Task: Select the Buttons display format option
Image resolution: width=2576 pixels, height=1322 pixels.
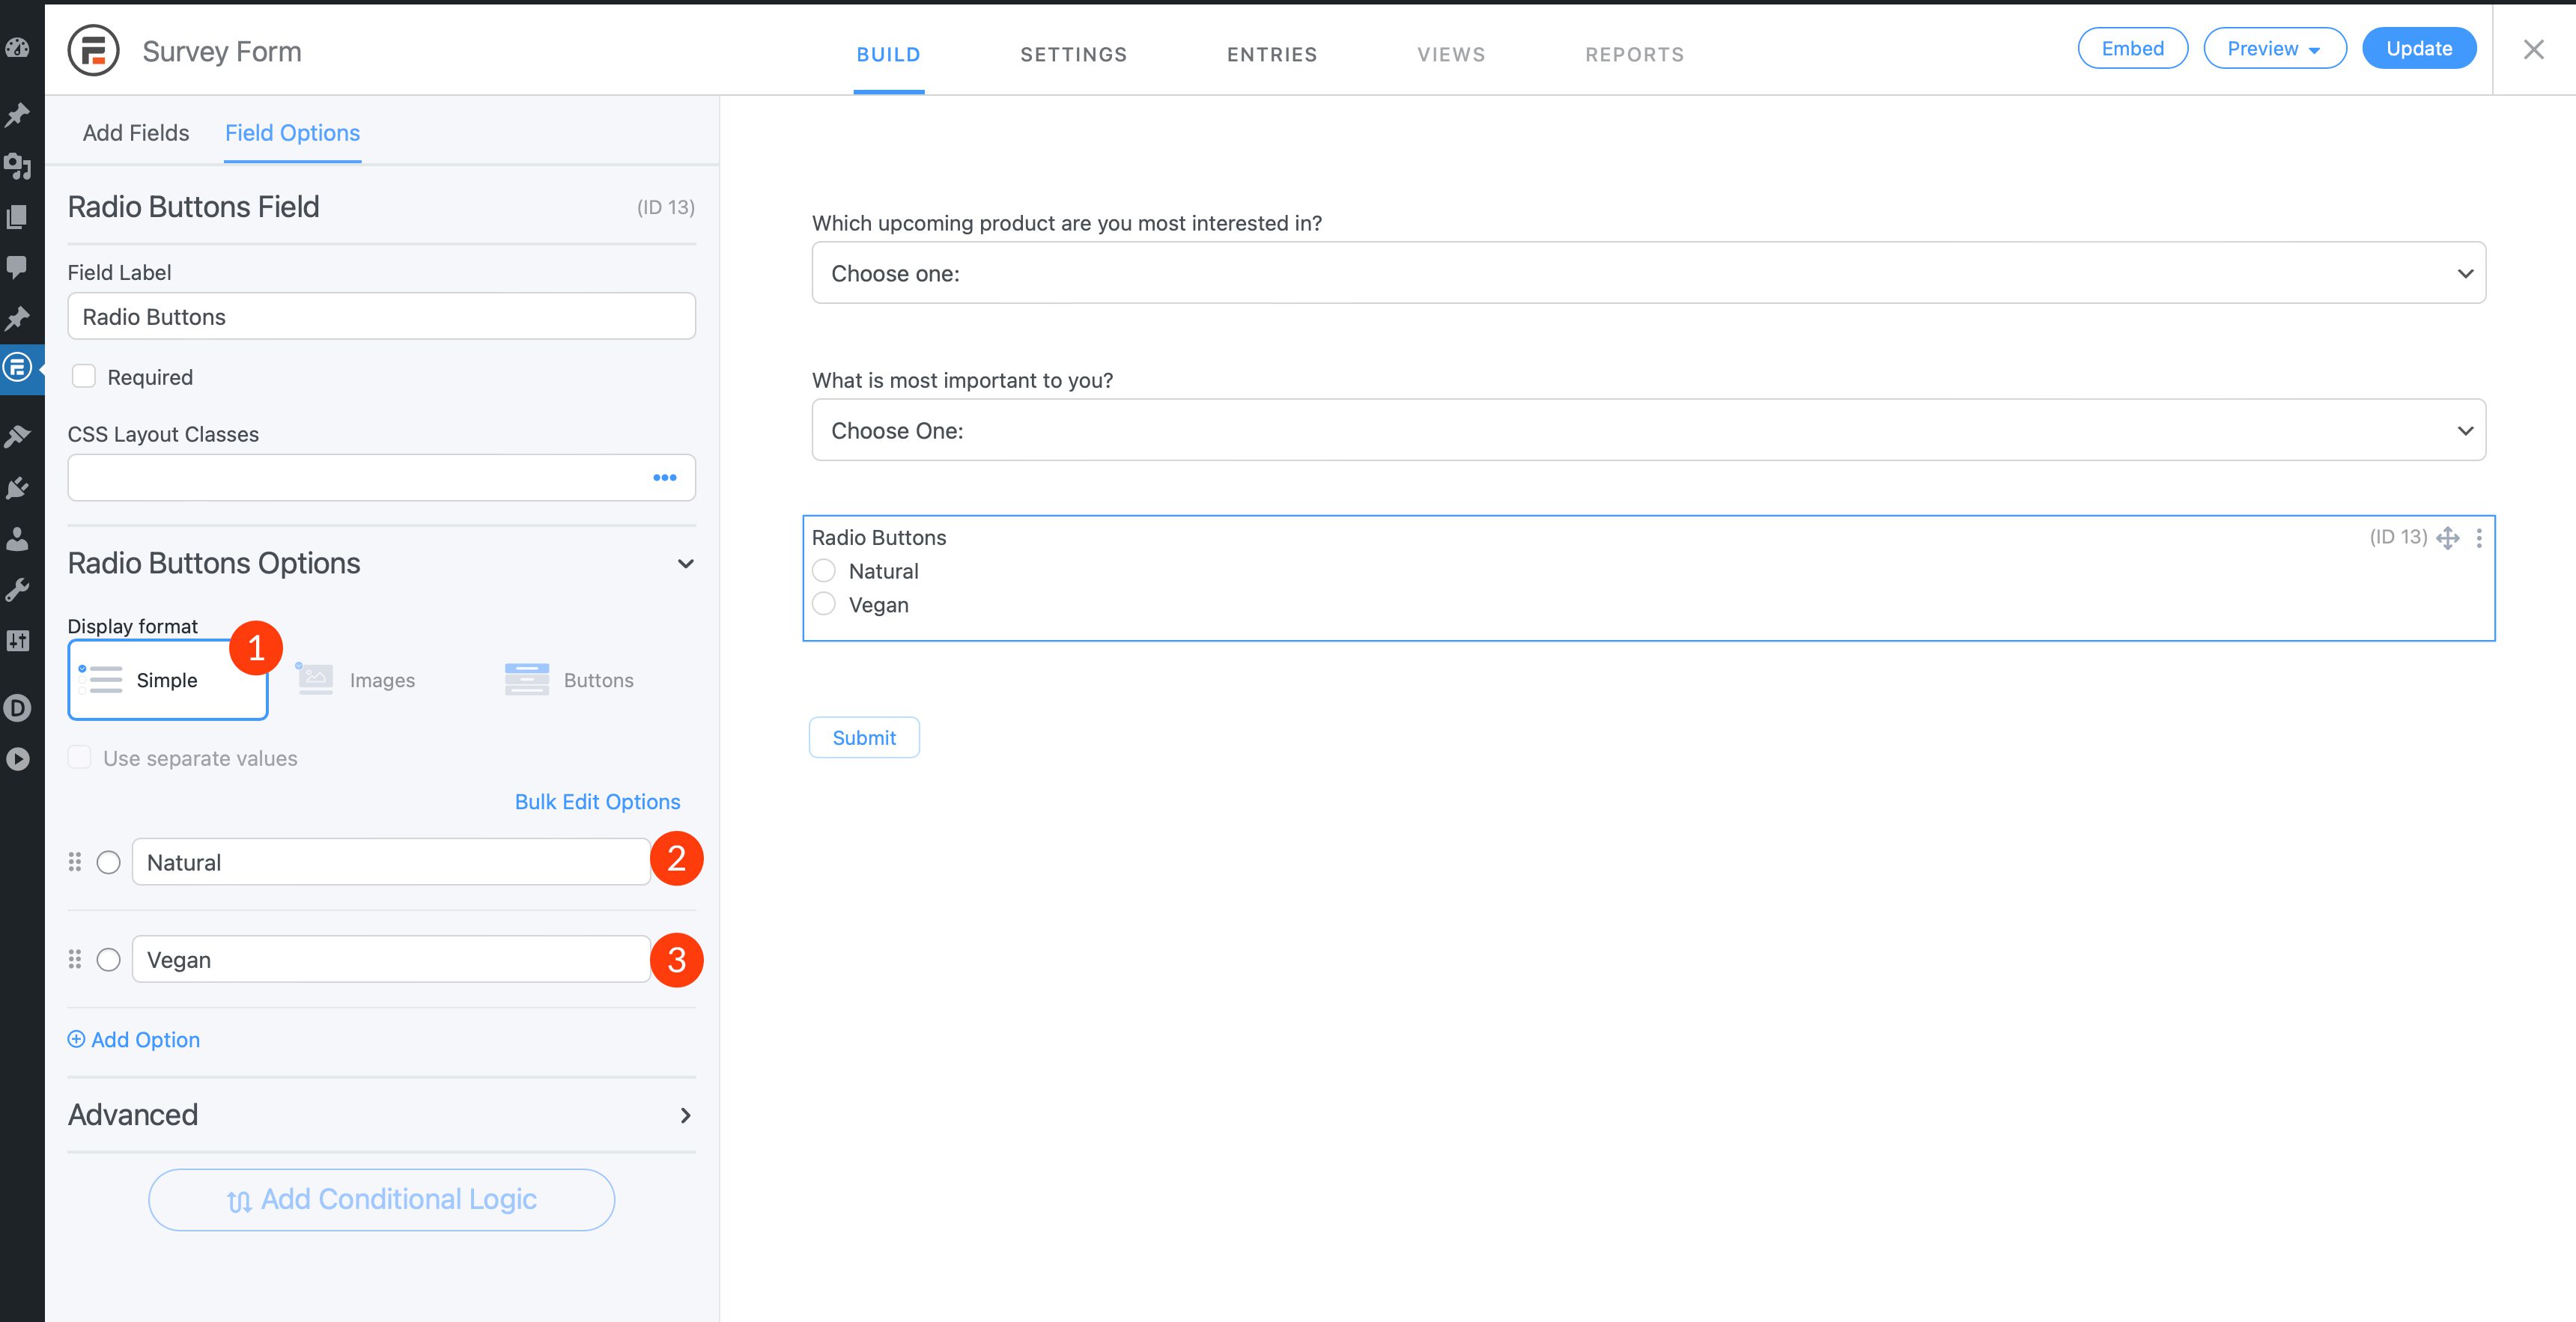Action: click(573, 680)
